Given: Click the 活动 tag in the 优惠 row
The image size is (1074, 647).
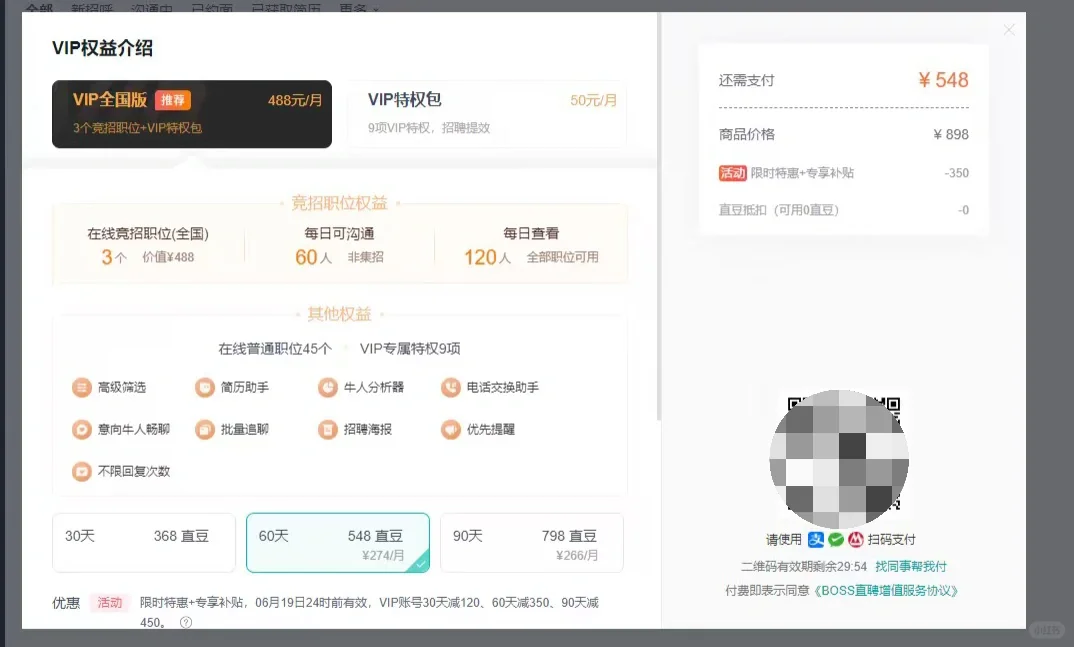Looking at the screenshot, I should pyautogui.click(x=110, y=602).
